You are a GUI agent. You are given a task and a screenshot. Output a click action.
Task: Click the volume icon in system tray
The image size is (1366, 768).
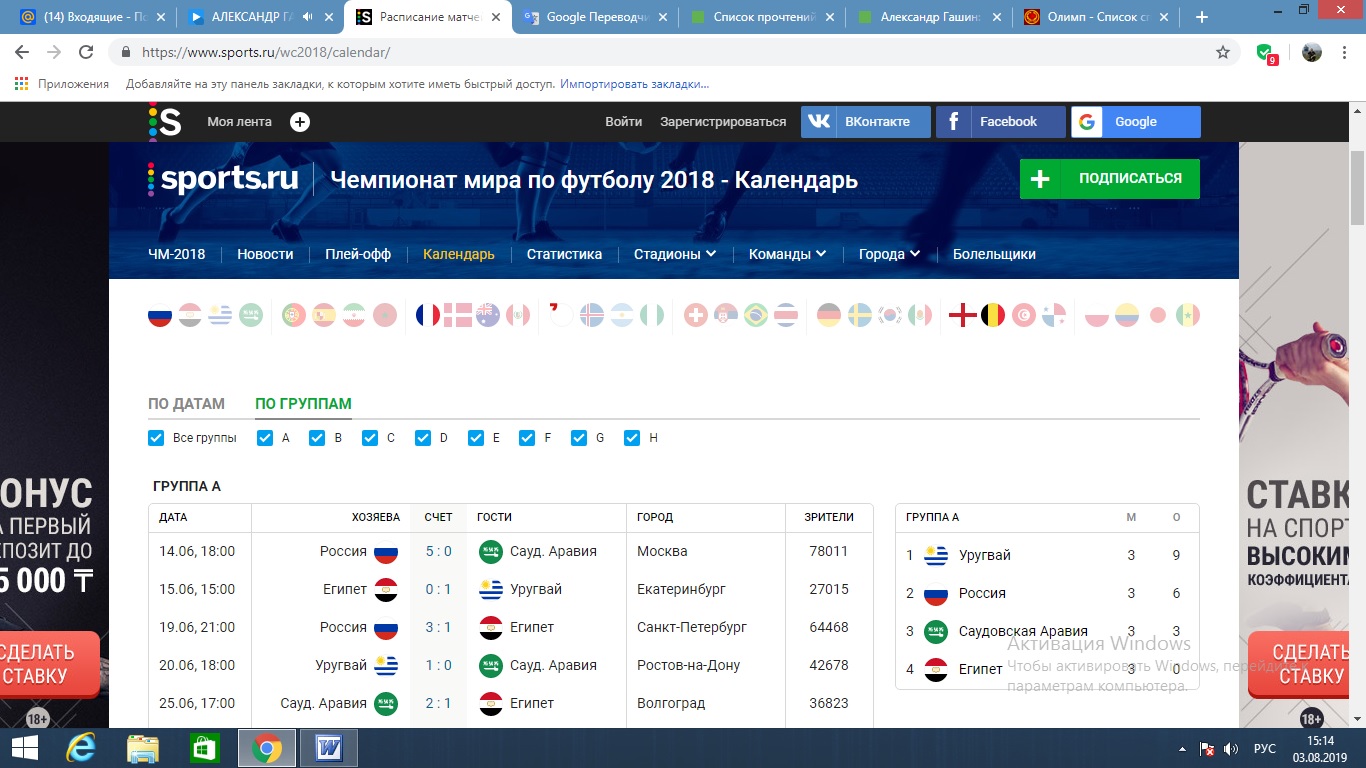(x=1230, y=749)
